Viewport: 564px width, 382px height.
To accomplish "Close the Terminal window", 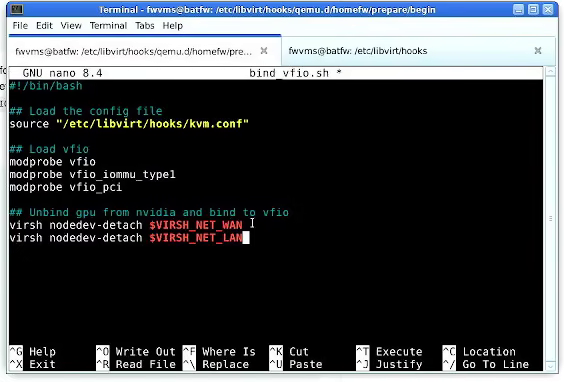I will point(548,9).
